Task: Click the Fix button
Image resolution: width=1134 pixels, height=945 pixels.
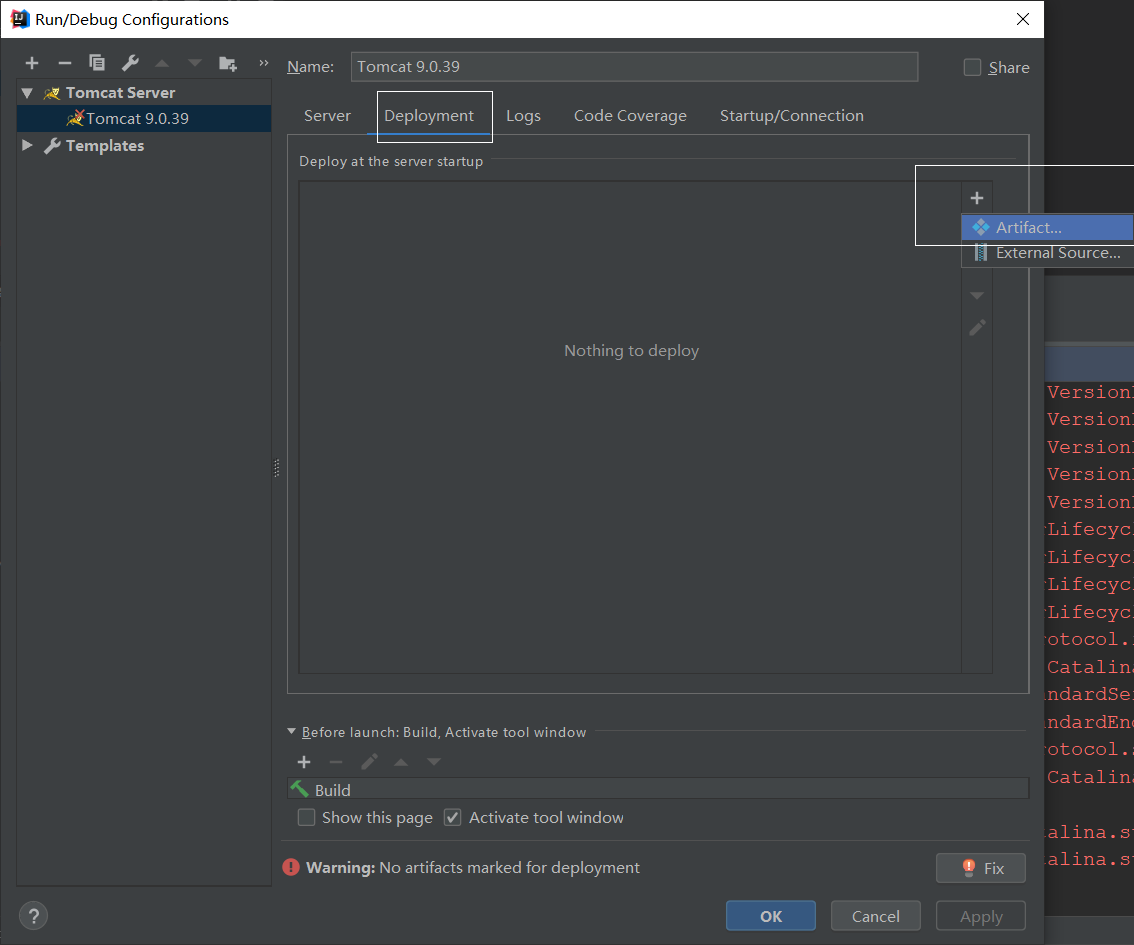Action: click(x=981, y=868)
